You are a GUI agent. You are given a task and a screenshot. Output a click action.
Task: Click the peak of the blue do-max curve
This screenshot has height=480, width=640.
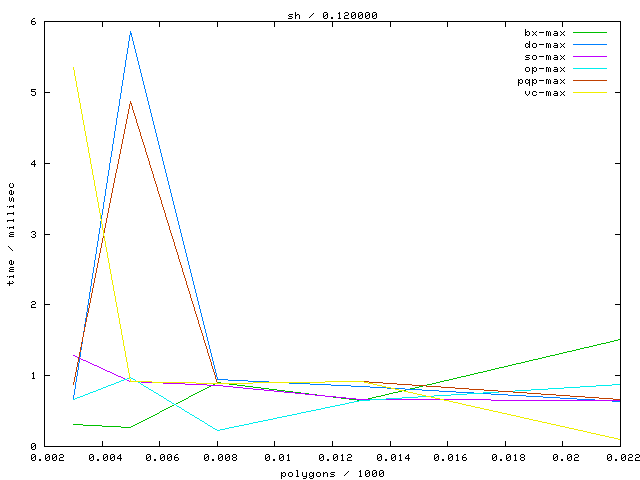130,32
